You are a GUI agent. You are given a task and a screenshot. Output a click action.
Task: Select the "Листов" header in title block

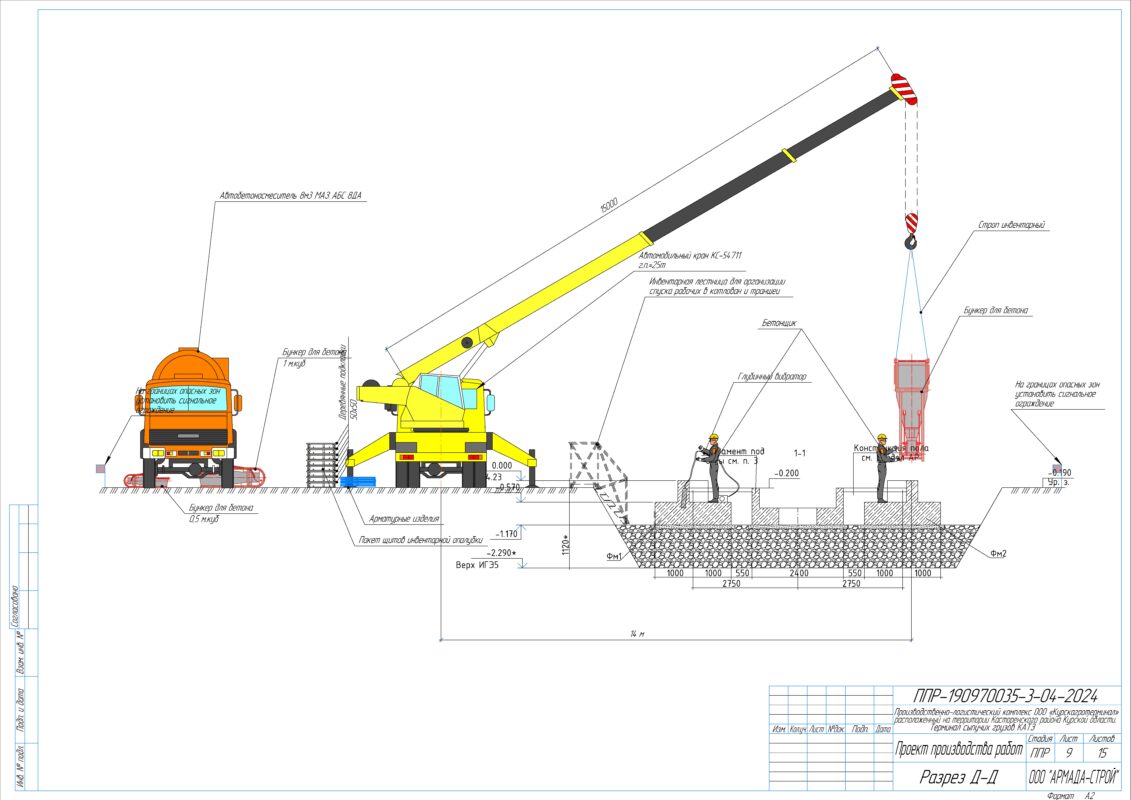[1102, 739]
